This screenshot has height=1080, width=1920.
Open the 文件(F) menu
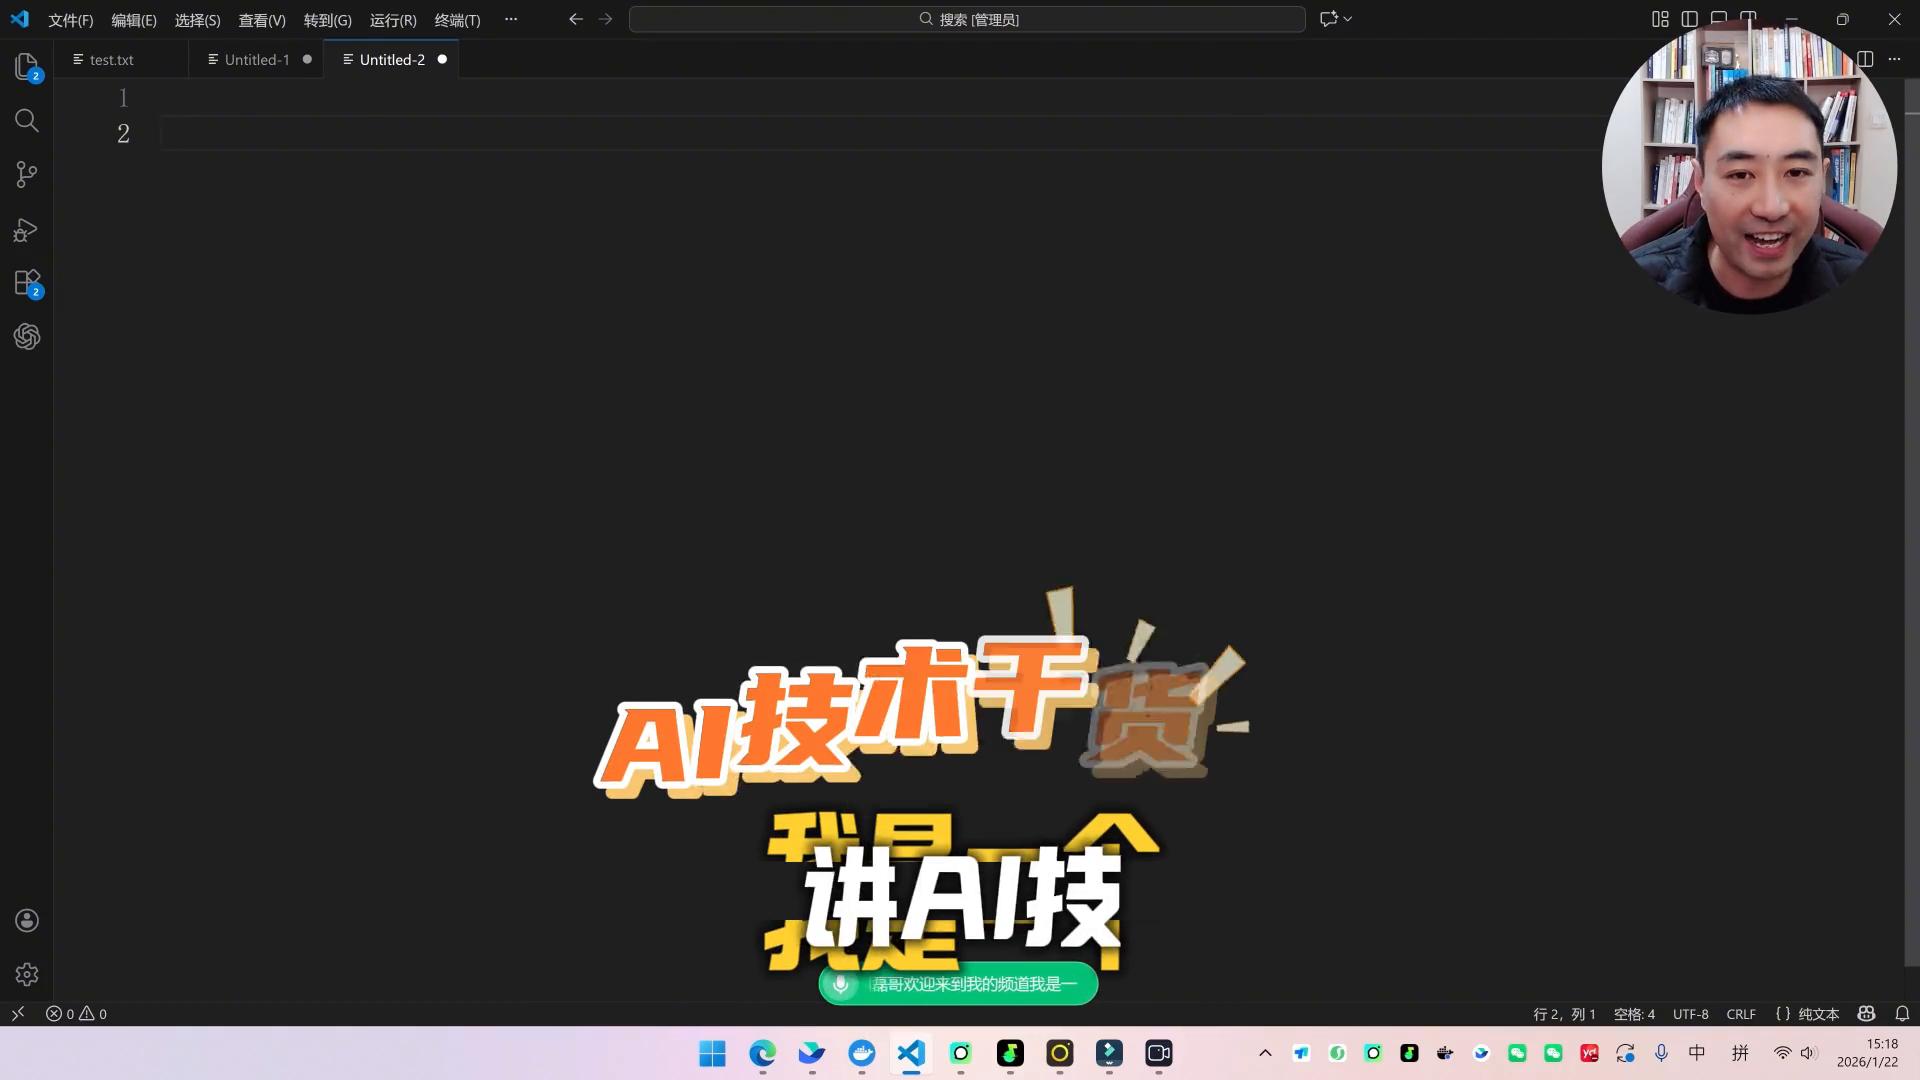coord(70,20)
